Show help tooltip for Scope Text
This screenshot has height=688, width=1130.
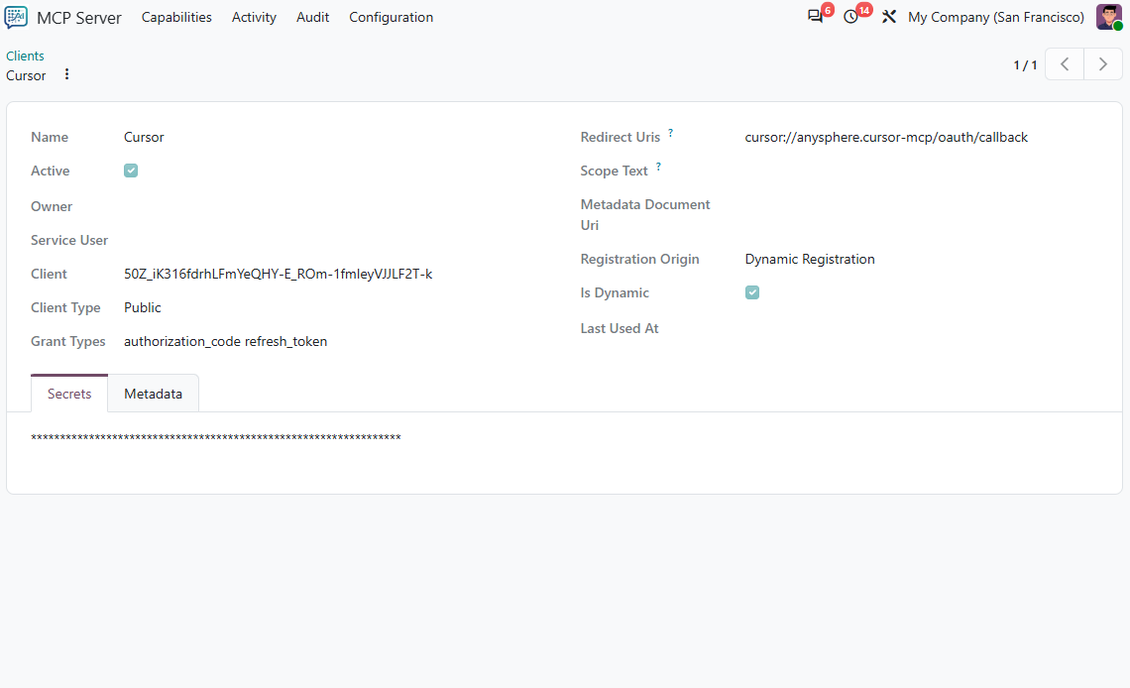658,166
